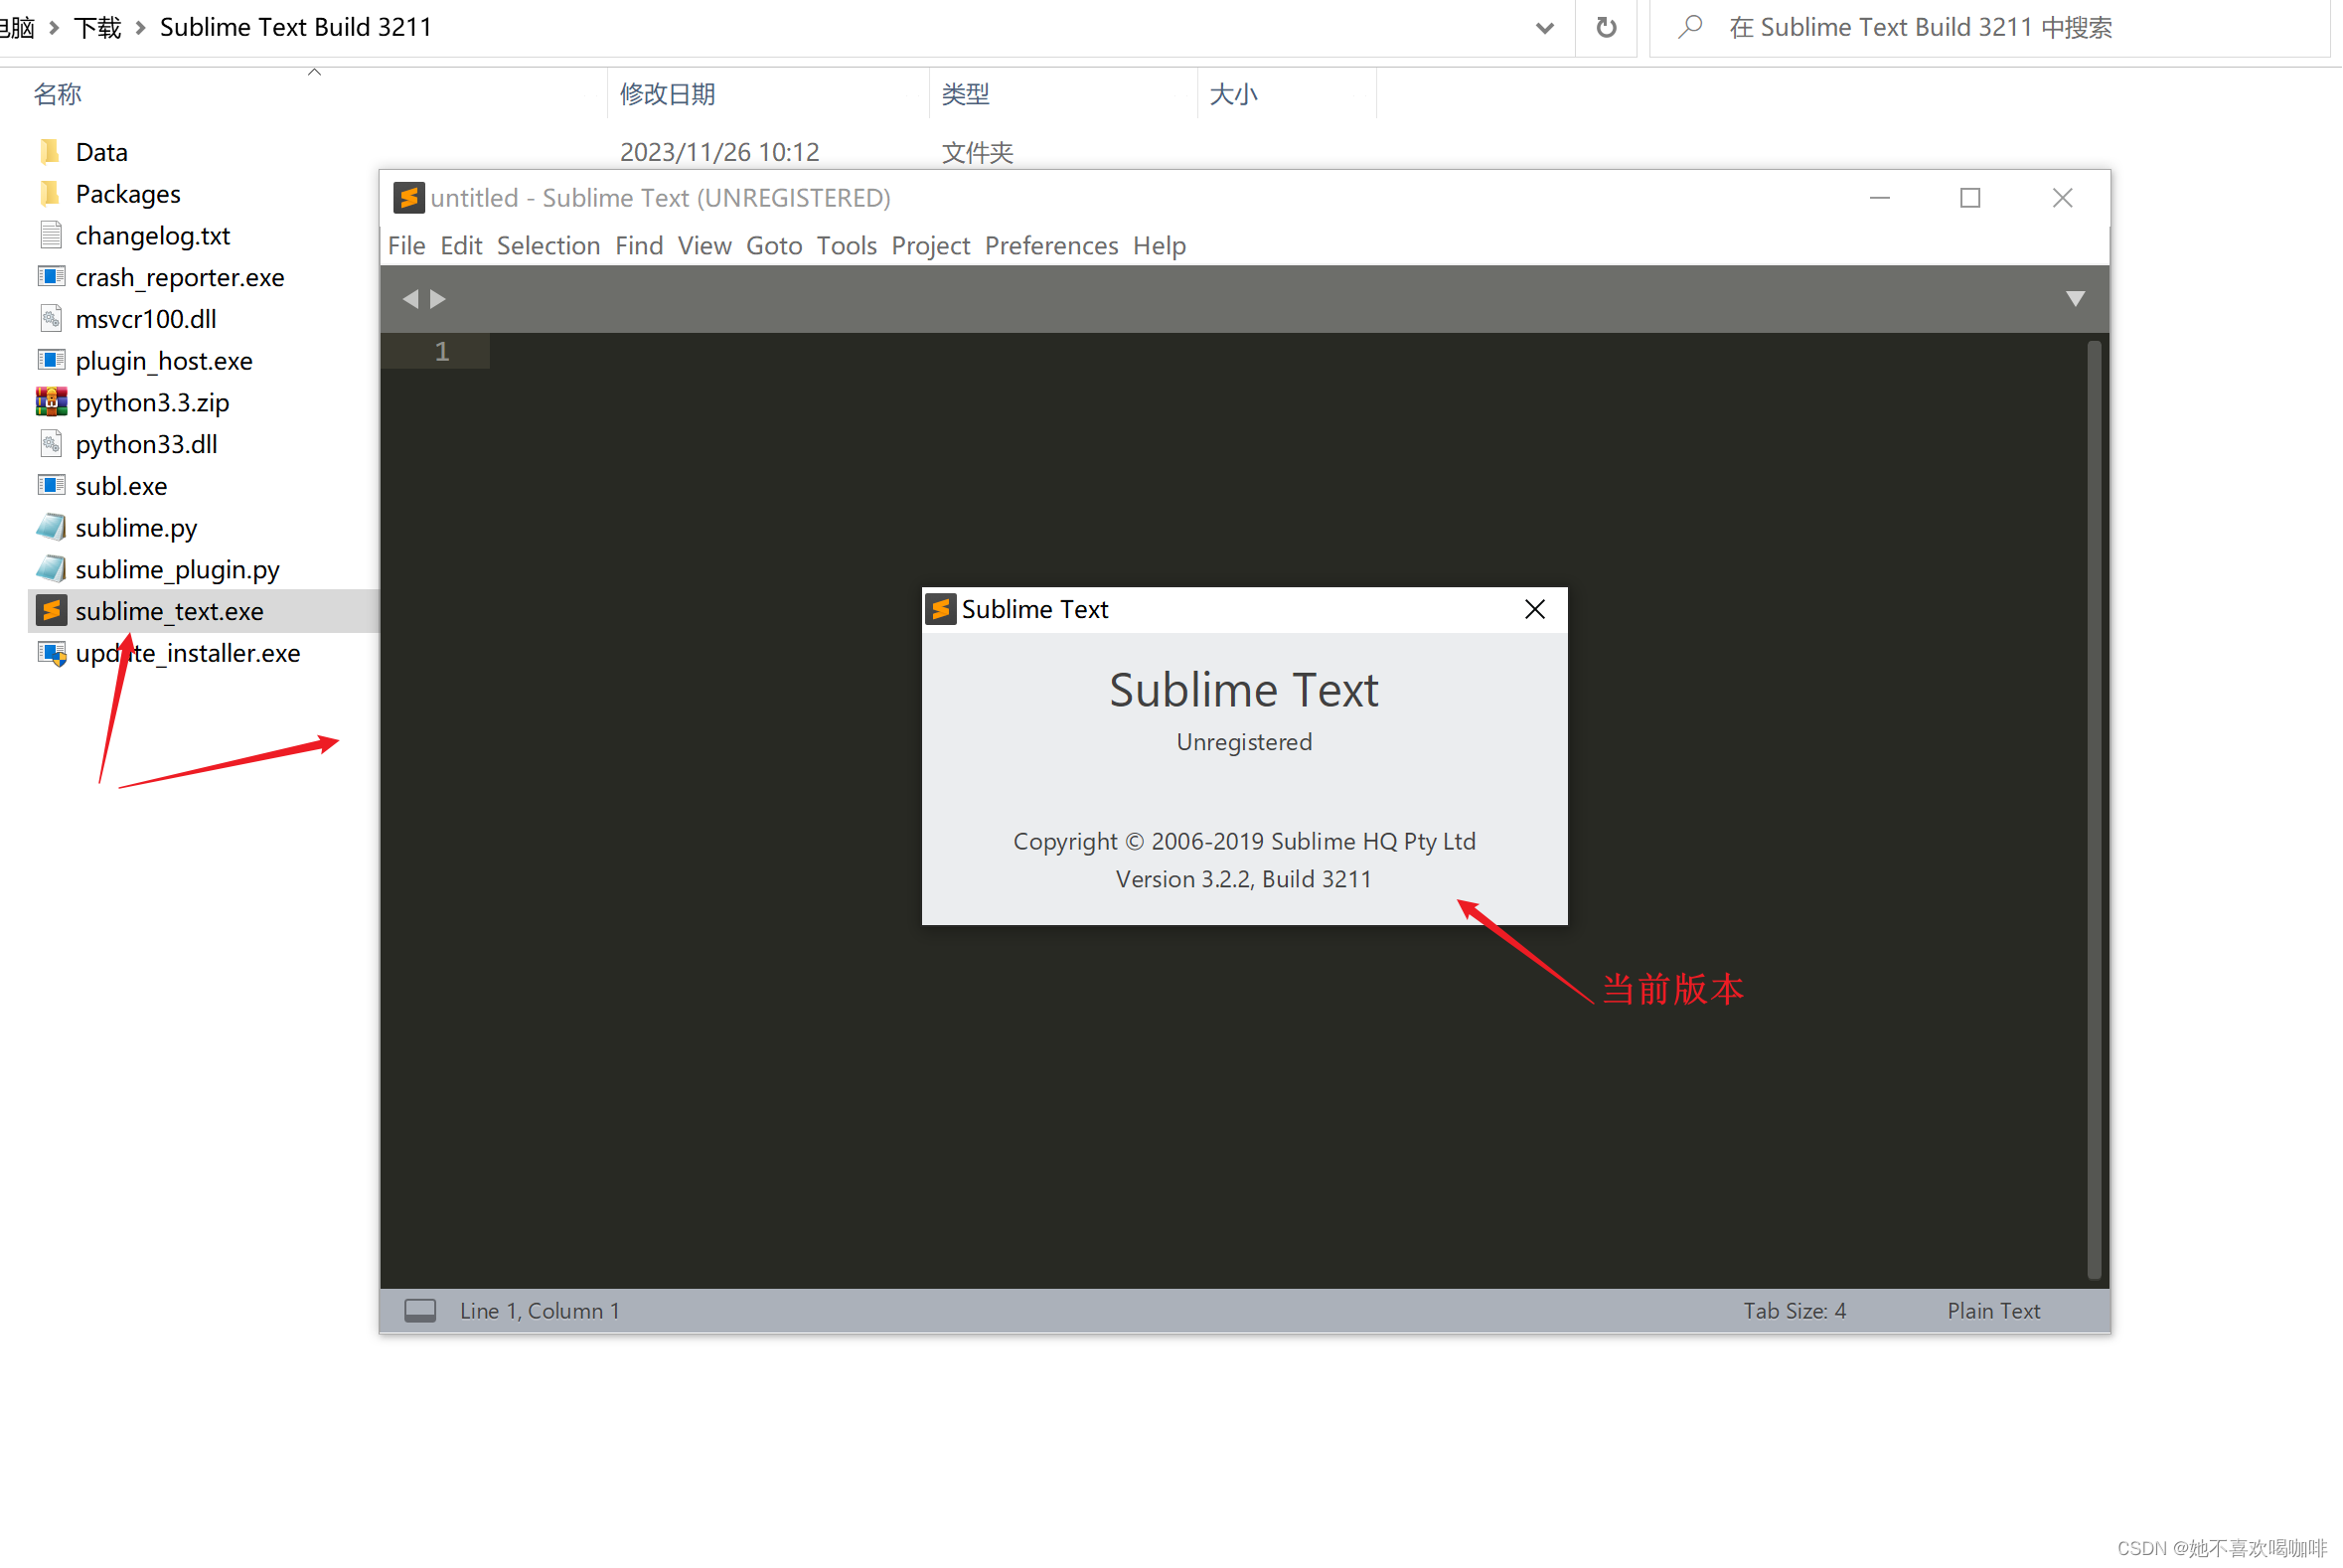Toggle the side bar icon in status bar
The width and height of the screenshot is (2343, 1568).
pyautogui.click(x=420, y=1310)
